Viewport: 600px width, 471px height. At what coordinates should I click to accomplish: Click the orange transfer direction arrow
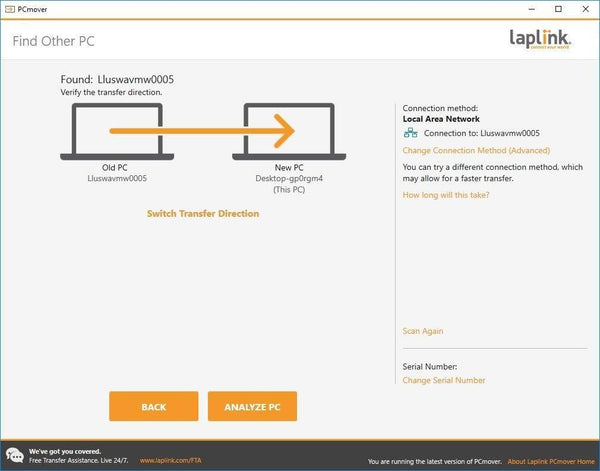(x=202, y=131)
